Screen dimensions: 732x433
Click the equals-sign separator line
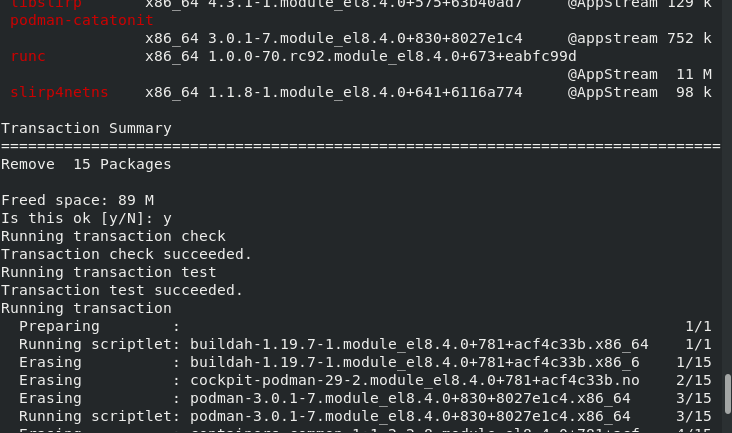point(361,146)
